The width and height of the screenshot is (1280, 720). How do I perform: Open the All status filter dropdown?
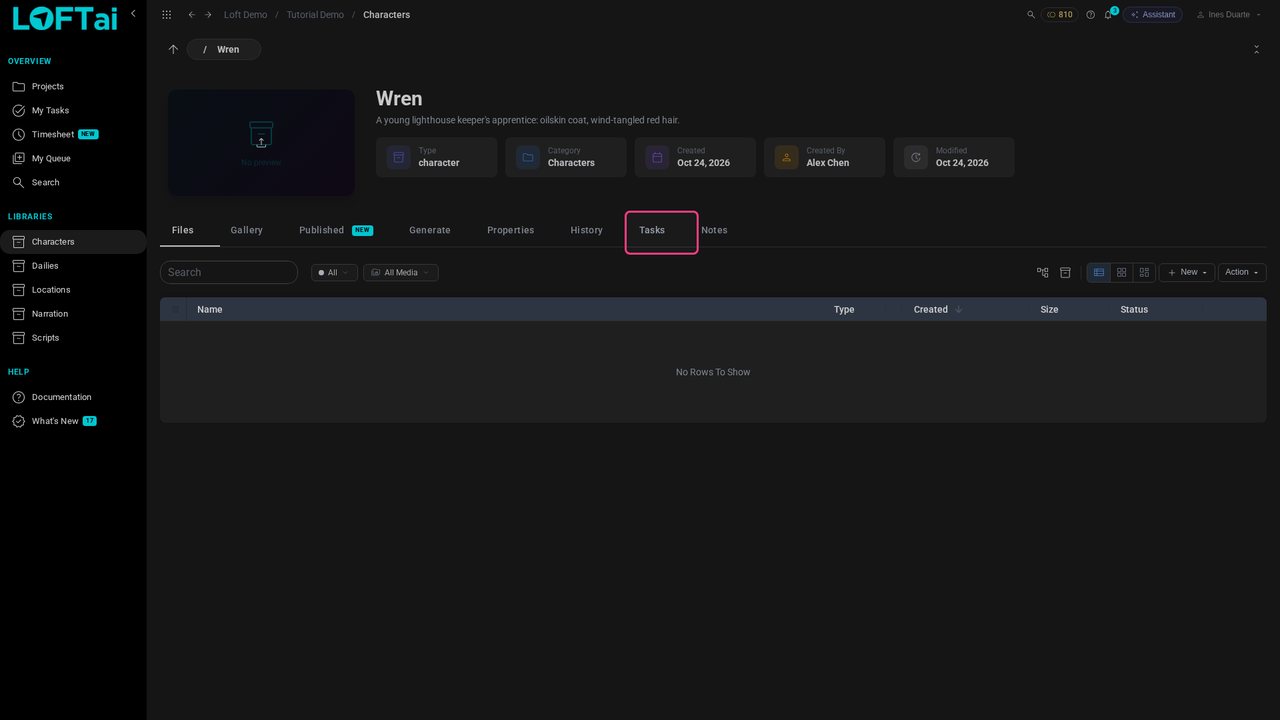(x=334, y=272)
